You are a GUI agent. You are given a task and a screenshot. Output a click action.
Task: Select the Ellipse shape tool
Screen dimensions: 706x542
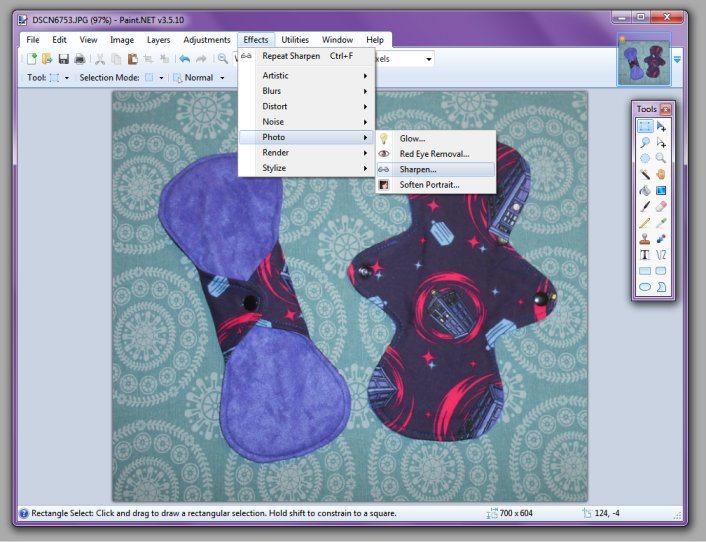click(645, 286)
